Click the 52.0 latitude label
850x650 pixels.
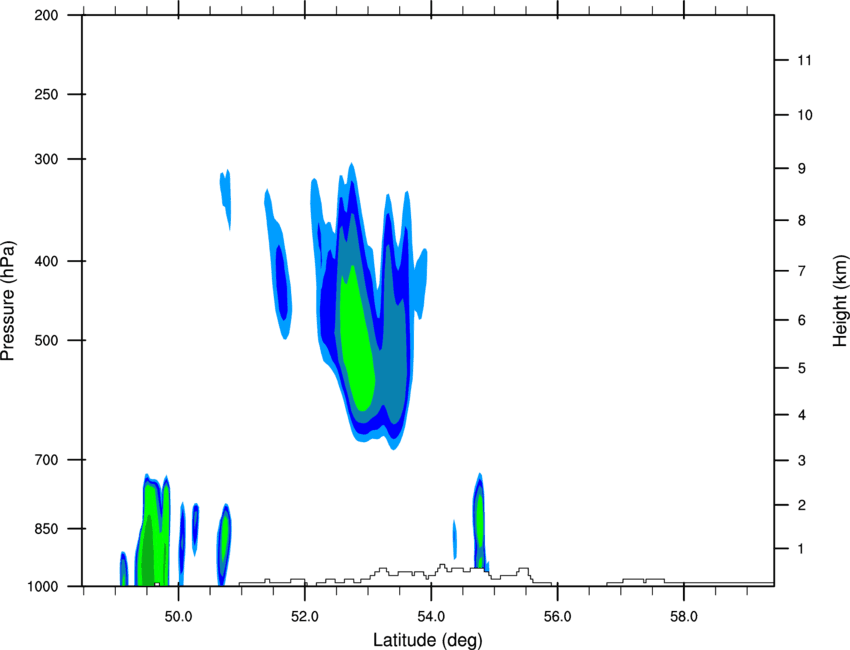click(305, 617)
